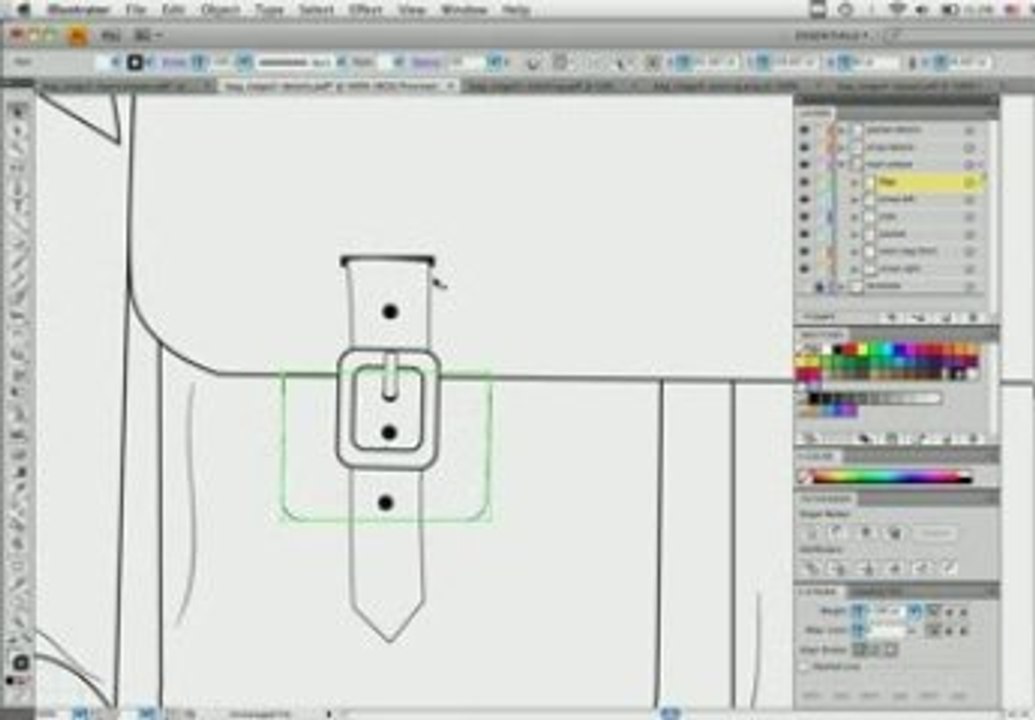Image resolution: width=1035 pixels, height=720 pixels.
Task: Select the Pen tool
Action: coord(18,187)
